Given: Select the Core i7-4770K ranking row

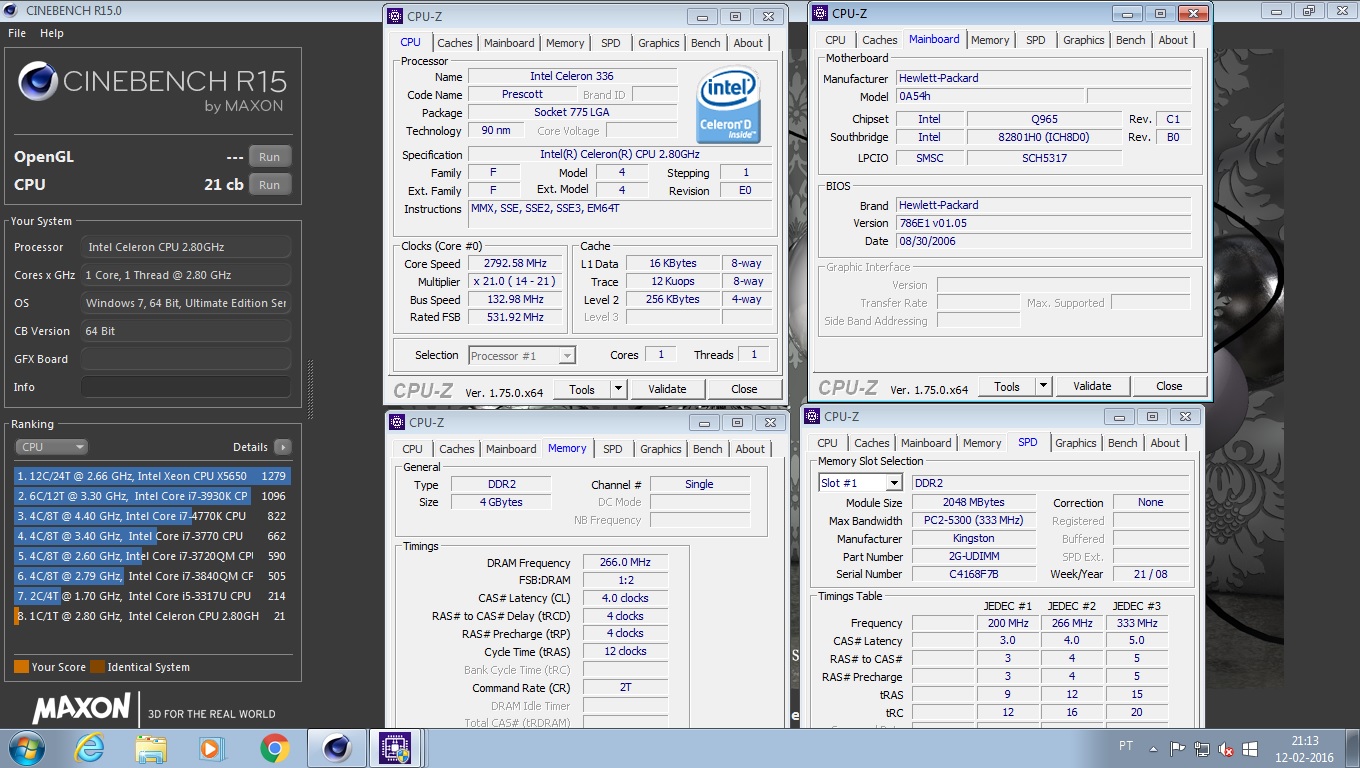Looking at the screenshot, I should pos(152,516).
